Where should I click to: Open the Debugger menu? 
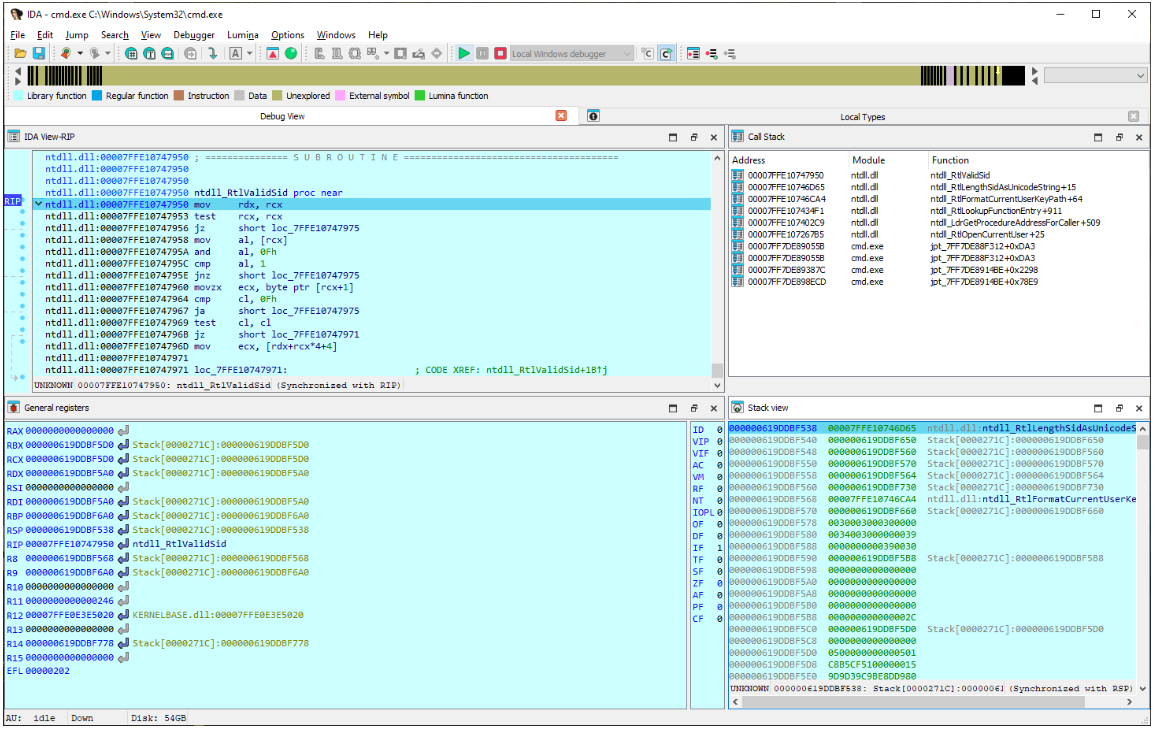pyautogui.click(x=194, y=34)
